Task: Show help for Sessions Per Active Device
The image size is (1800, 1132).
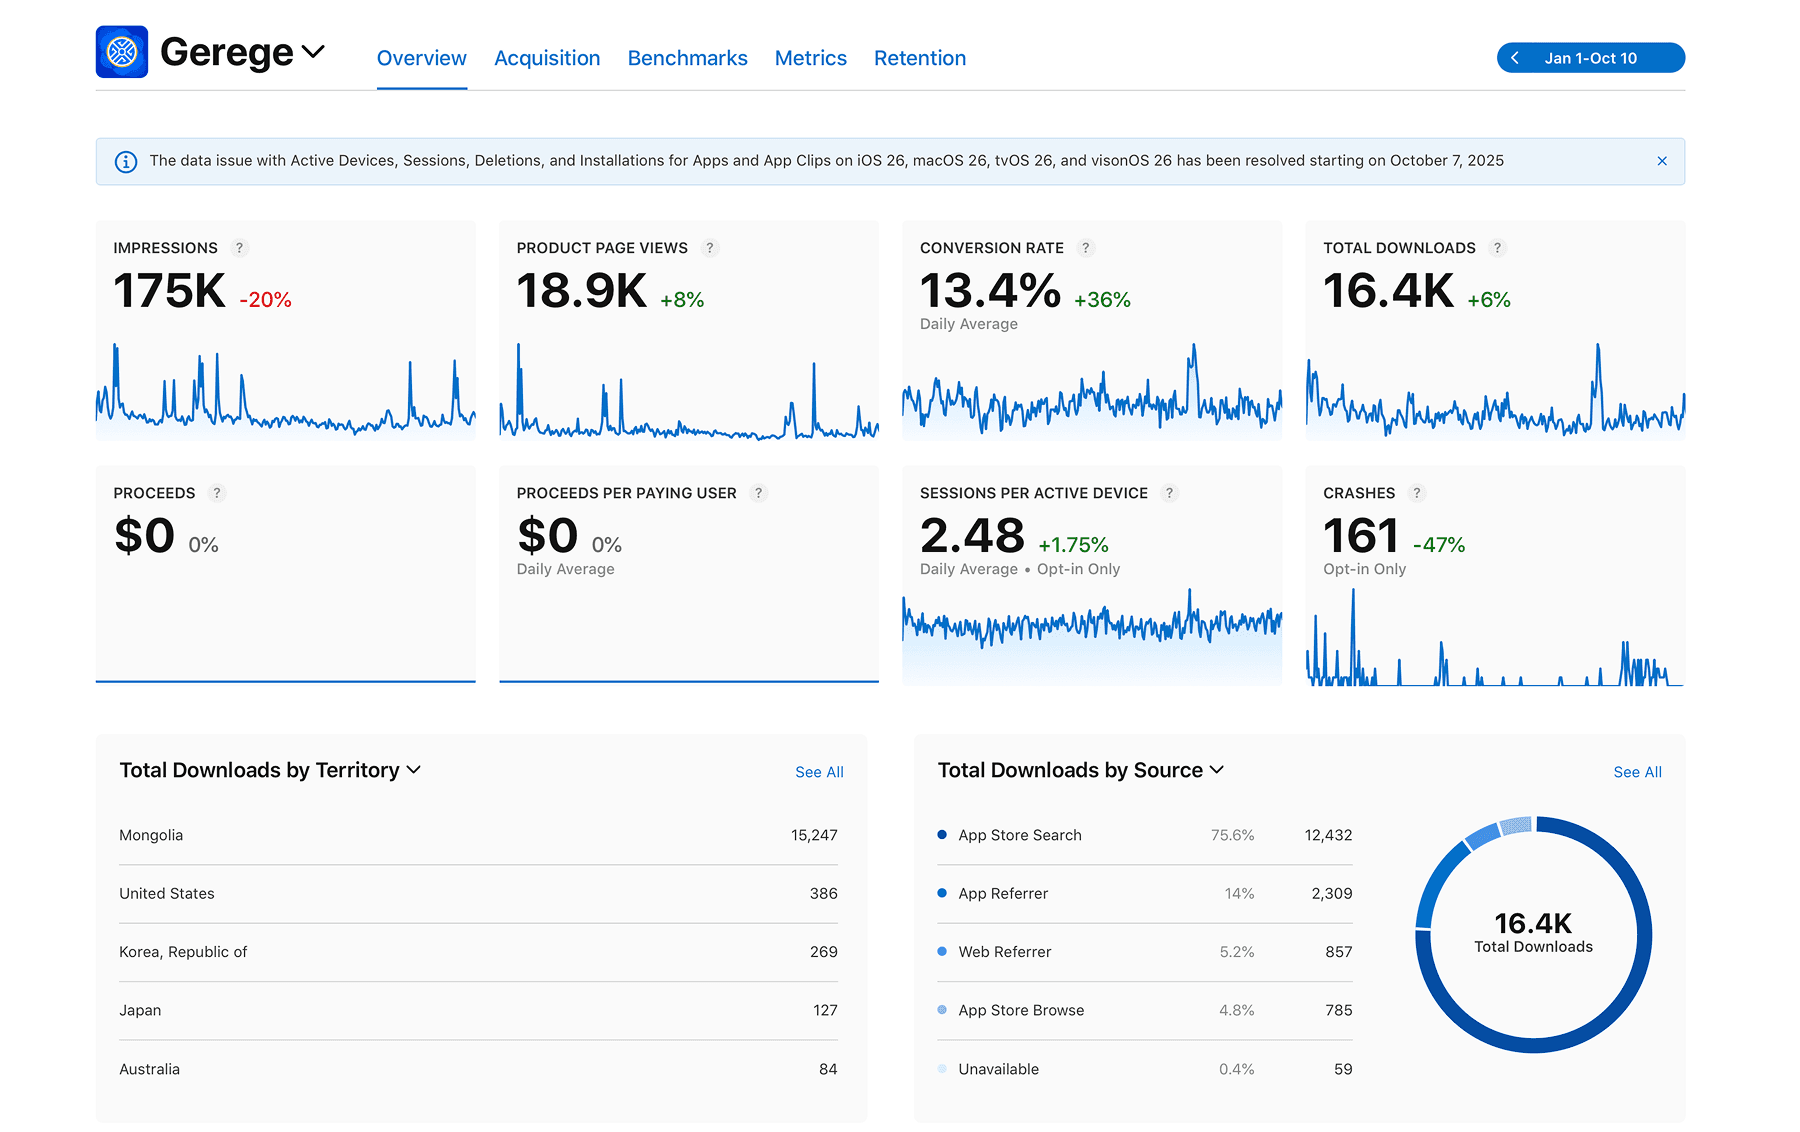Action: [1169, 493]
